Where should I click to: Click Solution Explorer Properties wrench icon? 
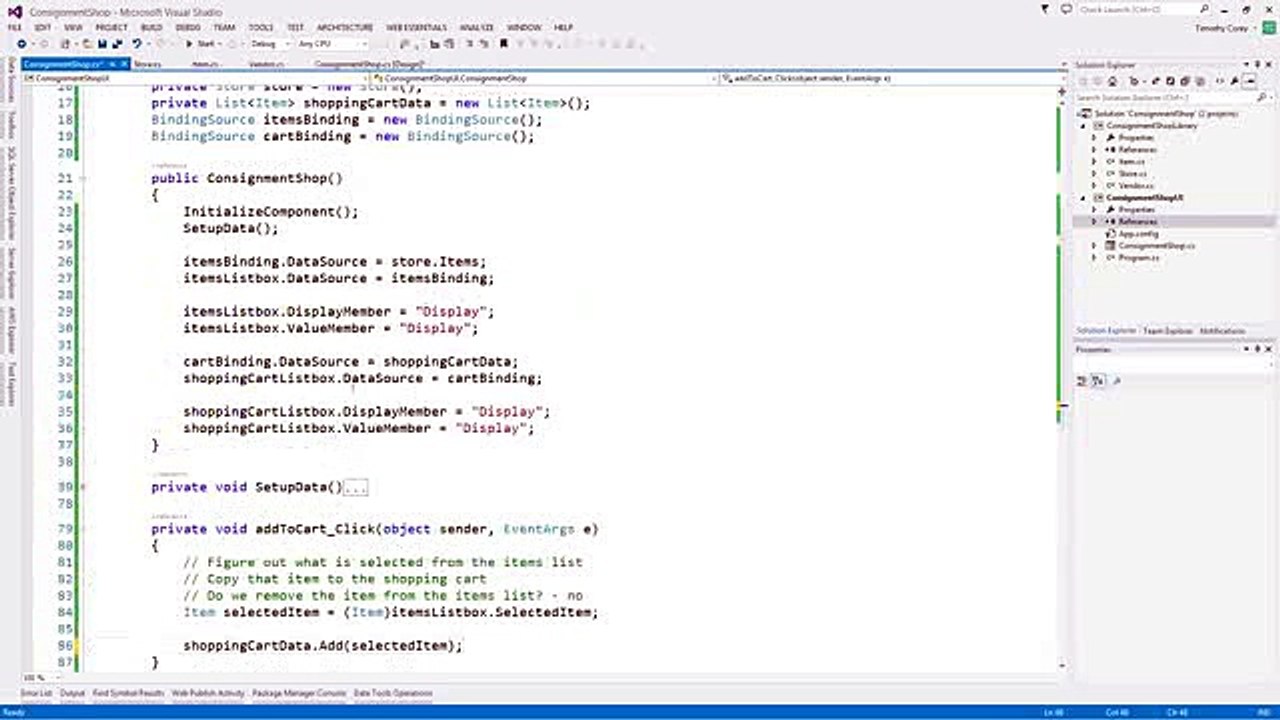(1236, 81)
